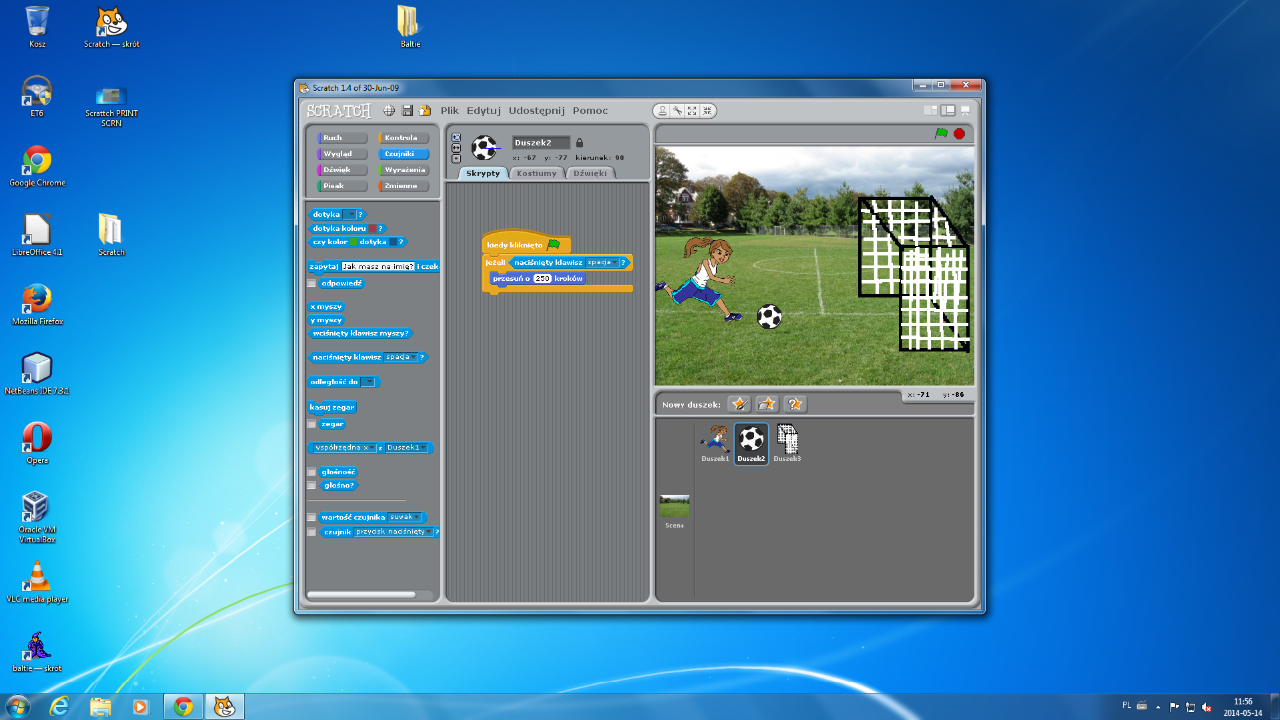Image resolution: width=1280 pixels, height=720 pixels.
Task: Tick the głośno? checkbox
Action: pos(312,486)
